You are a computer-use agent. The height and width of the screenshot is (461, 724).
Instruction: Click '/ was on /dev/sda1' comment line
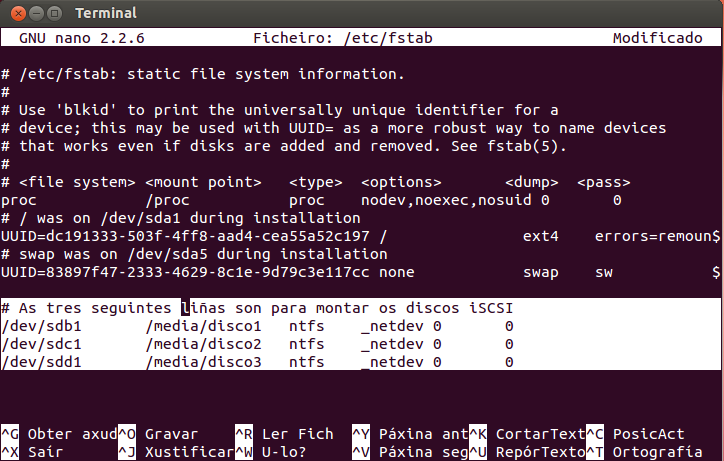(x=181, y=218)
